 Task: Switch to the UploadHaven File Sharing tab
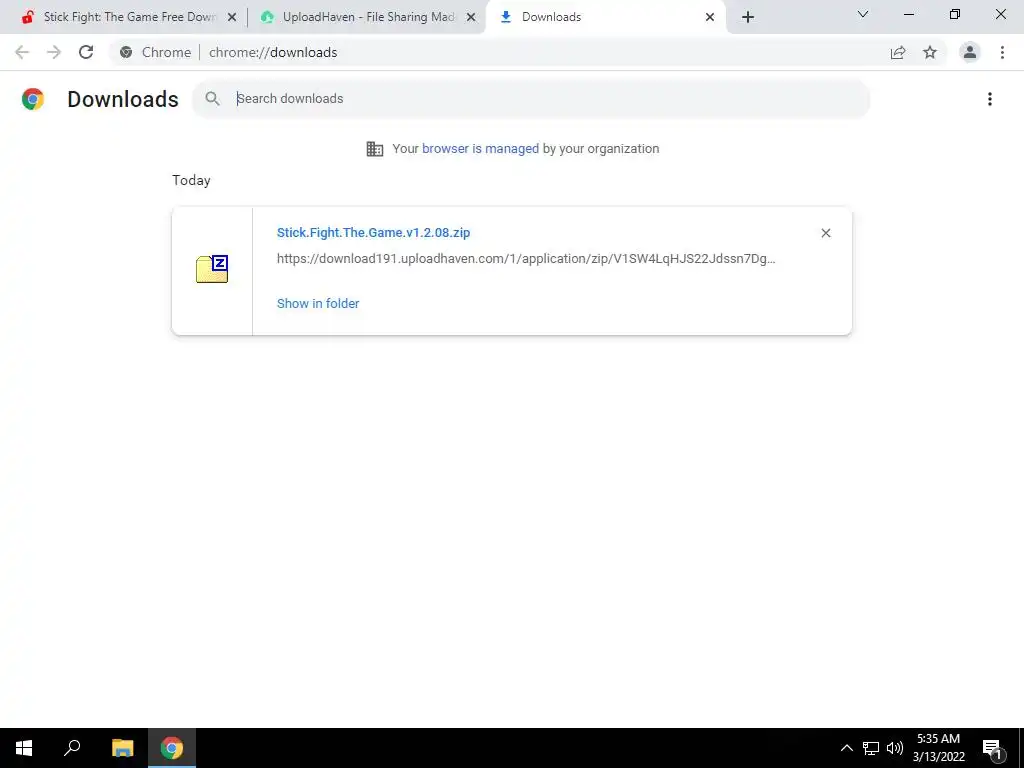tap(369, 17)
